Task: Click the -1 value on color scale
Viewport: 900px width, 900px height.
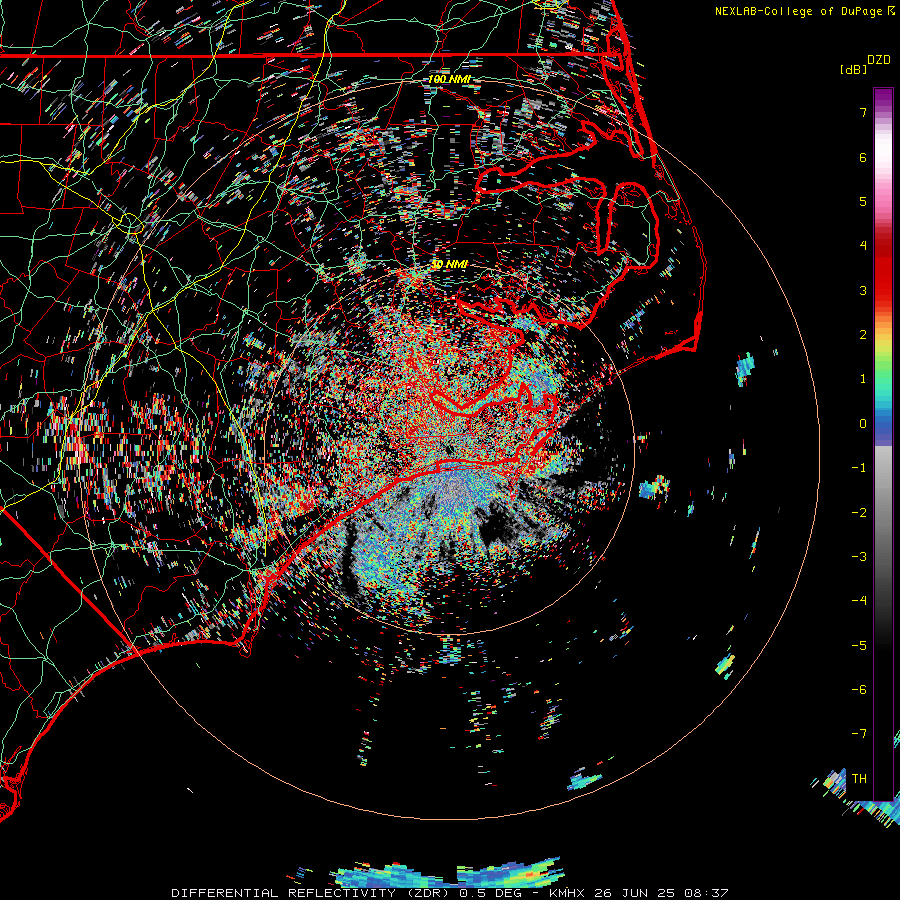Action: pos(859,468)
